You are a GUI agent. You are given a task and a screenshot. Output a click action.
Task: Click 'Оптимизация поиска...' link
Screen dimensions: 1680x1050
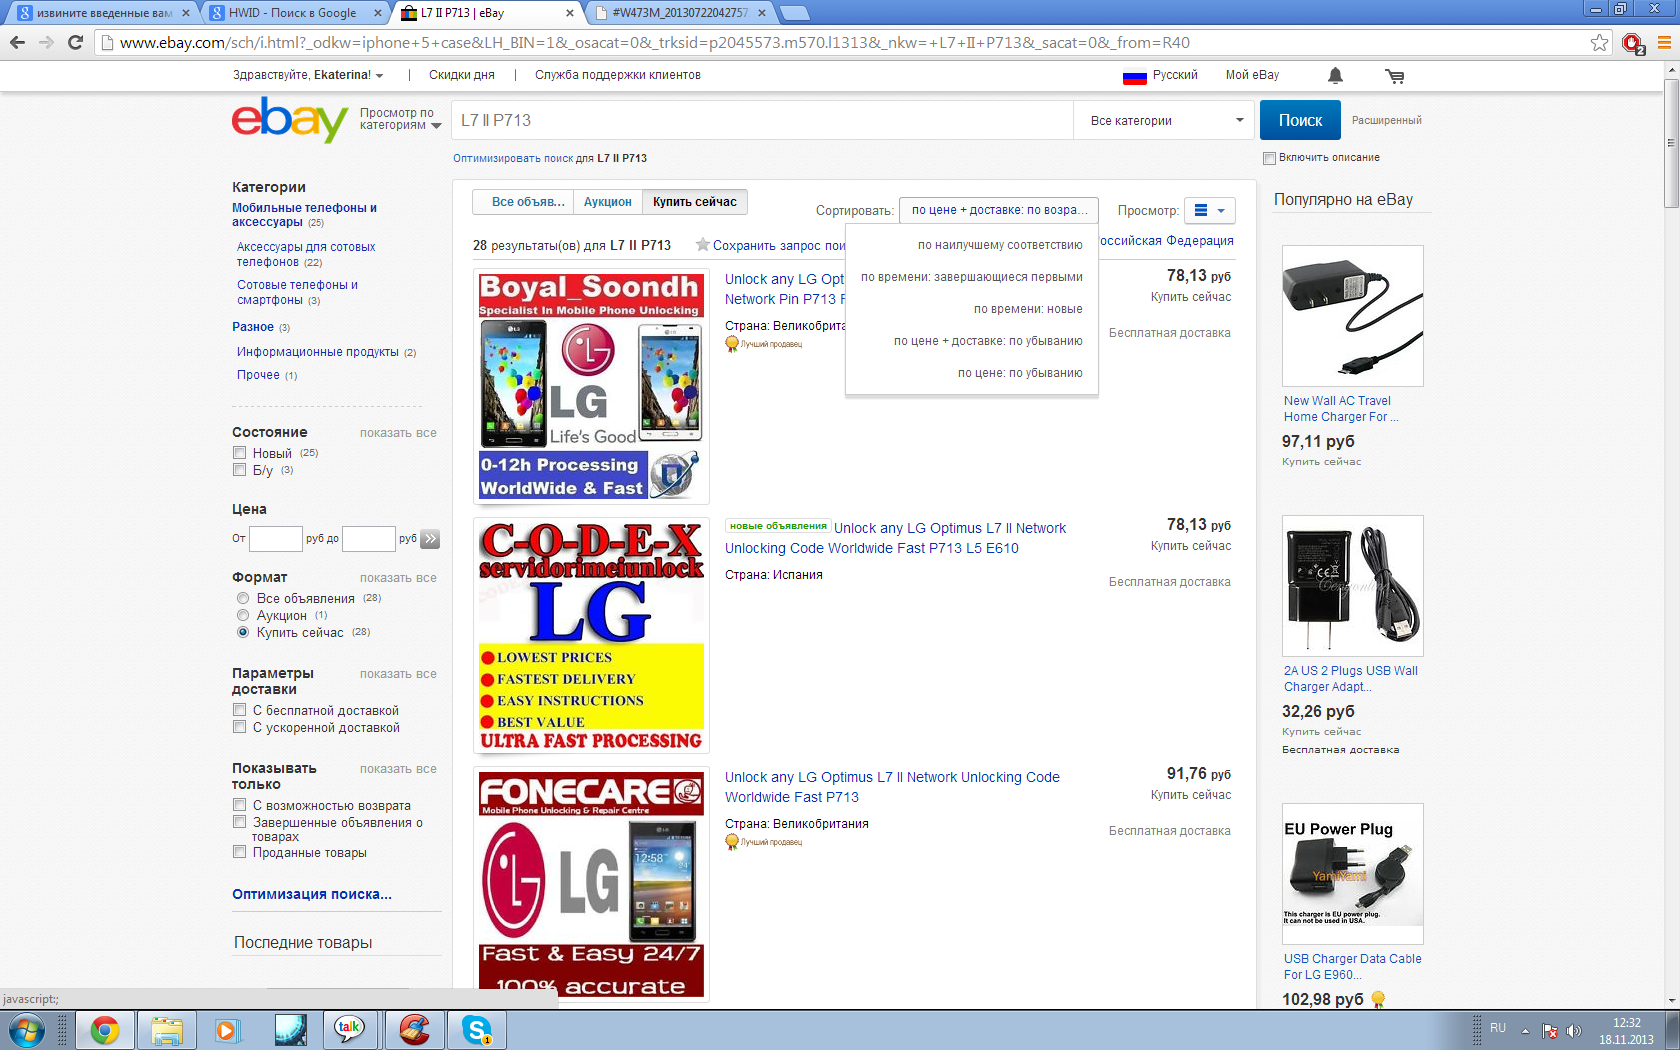pyautogui.click(x=312, y=894)
